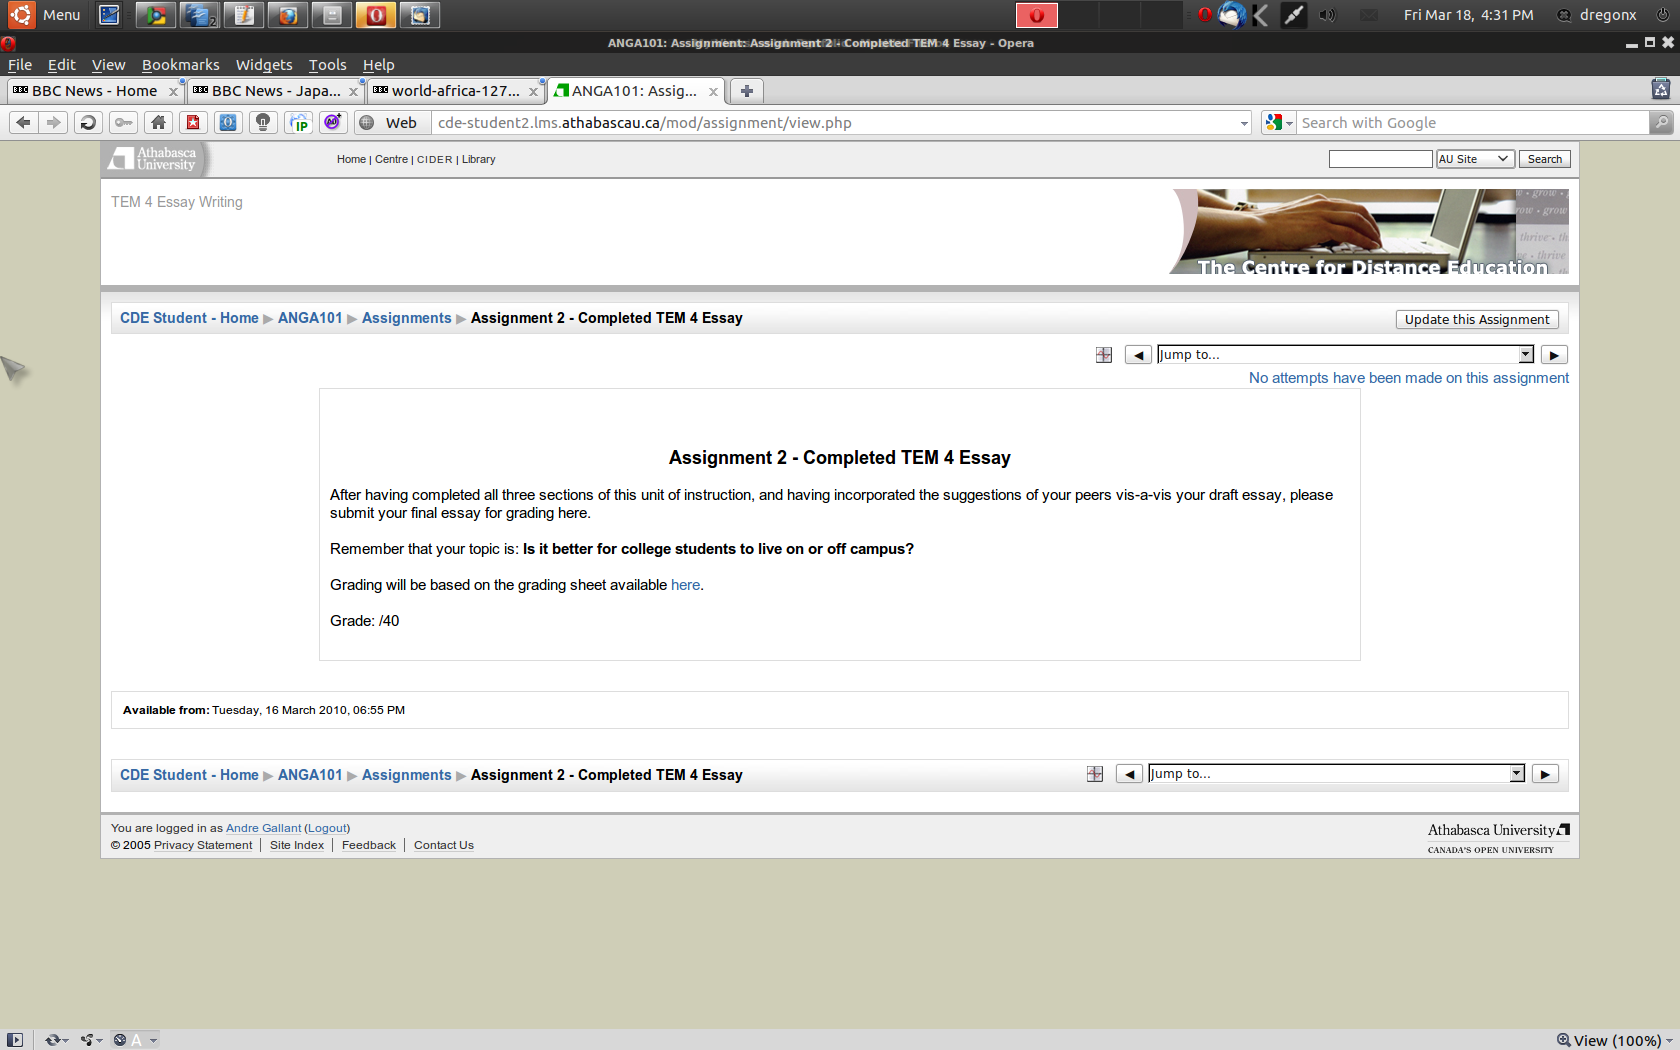Switch to the 'BBC News - Home' tab

[x=94, y=91]
